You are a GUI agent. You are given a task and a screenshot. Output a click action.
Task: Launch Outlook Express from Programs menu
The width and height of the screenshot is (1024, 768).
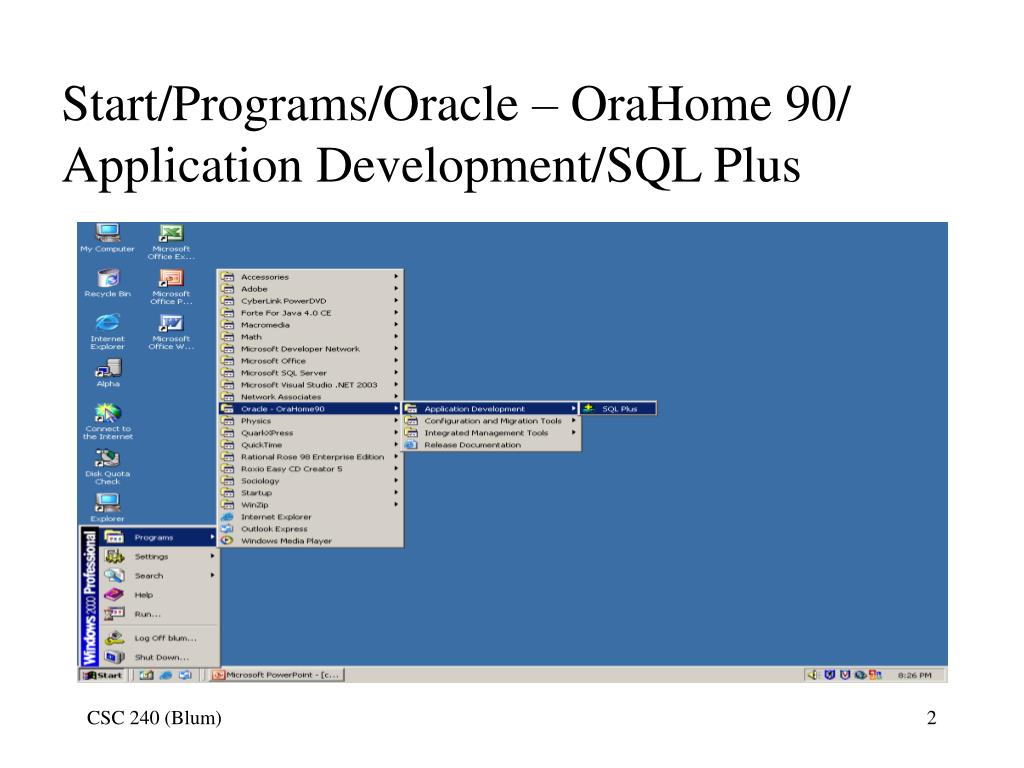(310, 528)
